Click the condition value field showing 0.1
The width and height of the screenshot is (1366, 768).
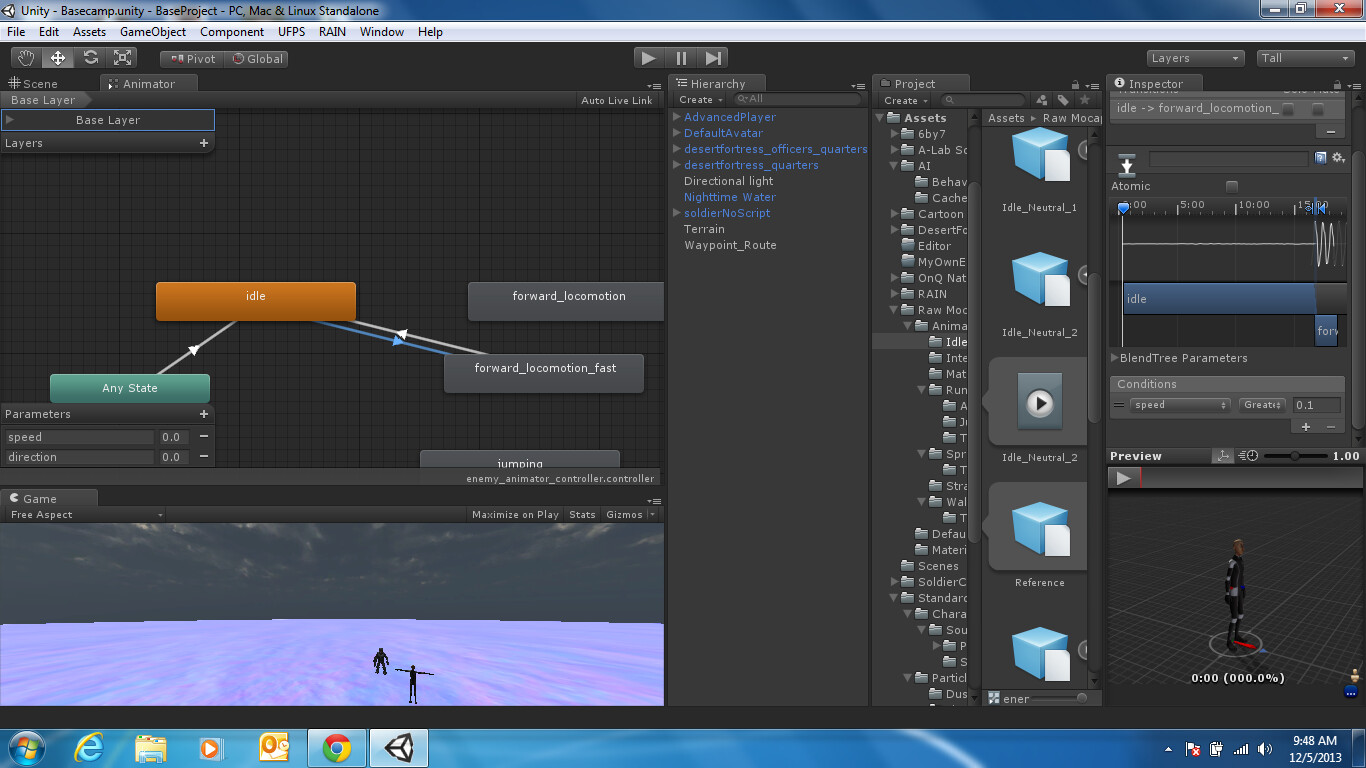pos(1317,405)
